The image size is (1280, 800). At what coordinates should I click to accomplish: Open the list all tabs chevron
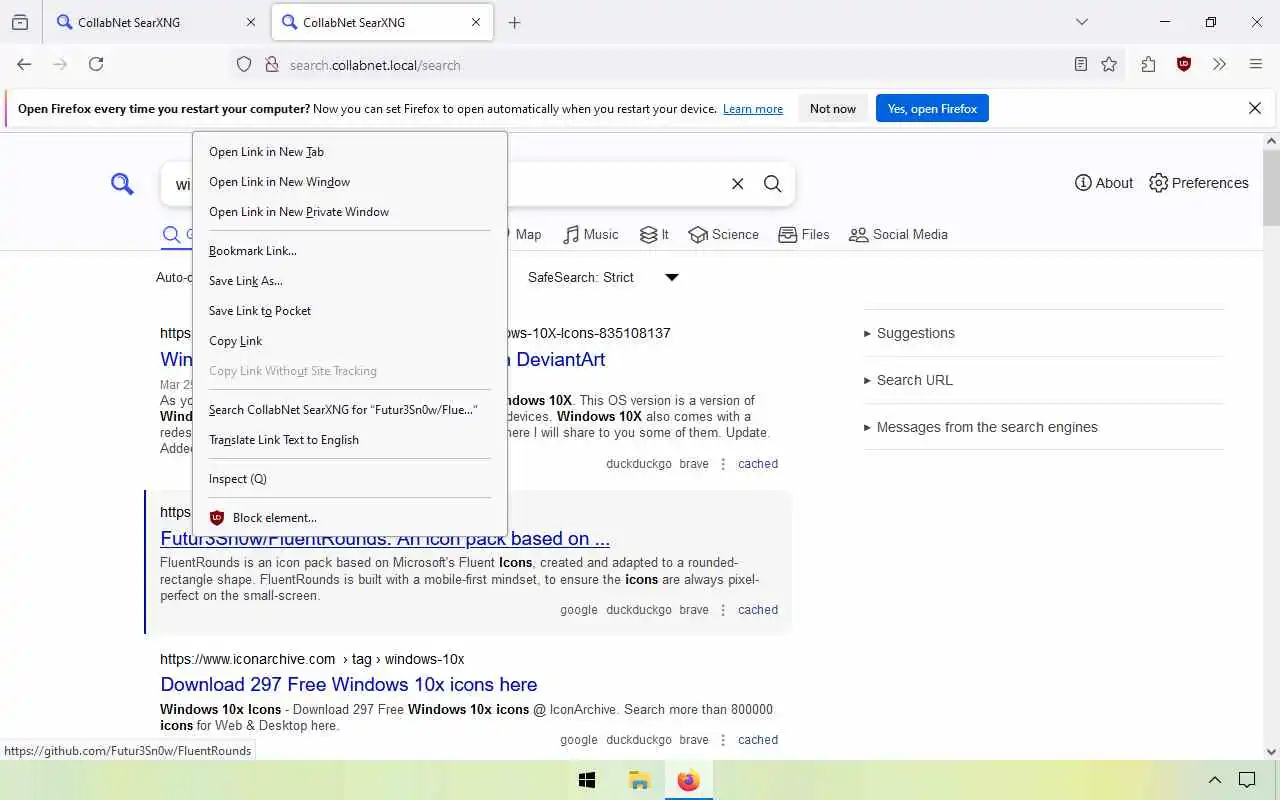tap(1081, 22)
